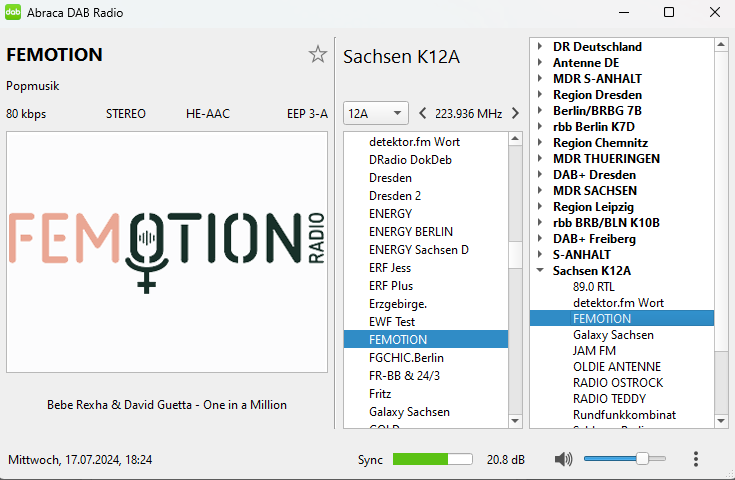Click the FEMOTION radio logo image
Viewport: 735px width, 480px height.
click(167, 250)
